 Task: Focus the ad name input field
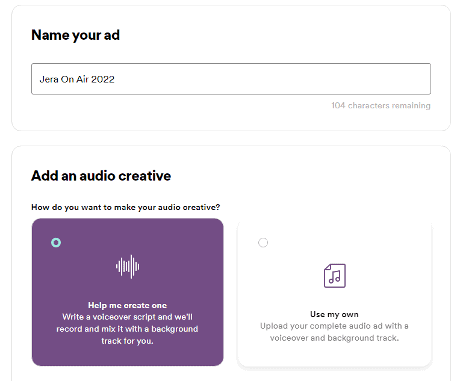tap(231, 79)
